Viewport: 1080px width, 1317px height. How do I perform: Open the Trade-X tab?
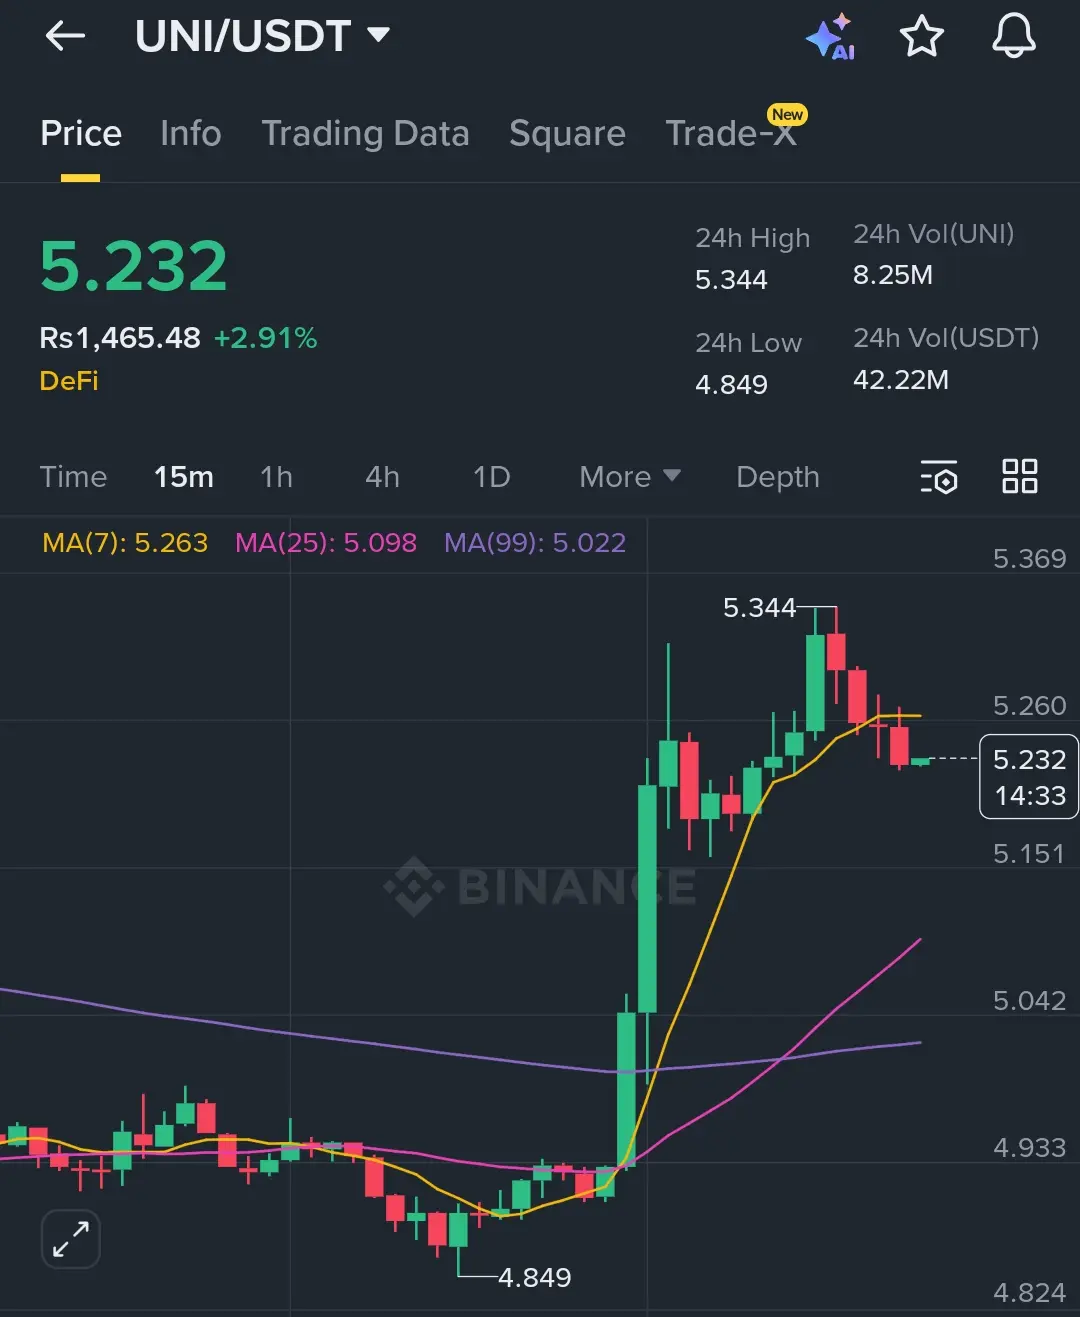[x=732, y=133]
